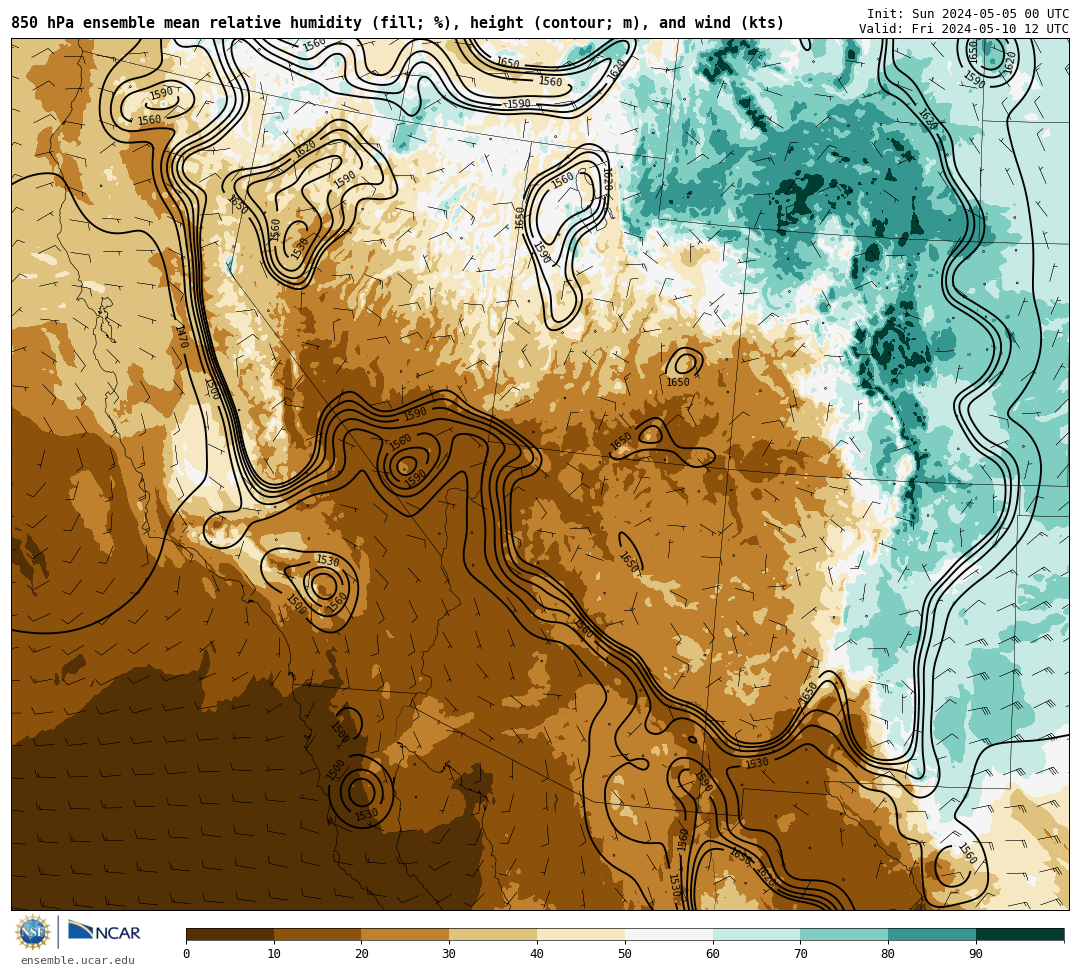Click the colorbar tick label 50
Screen dimensions: 1080x973
(625, 954)
